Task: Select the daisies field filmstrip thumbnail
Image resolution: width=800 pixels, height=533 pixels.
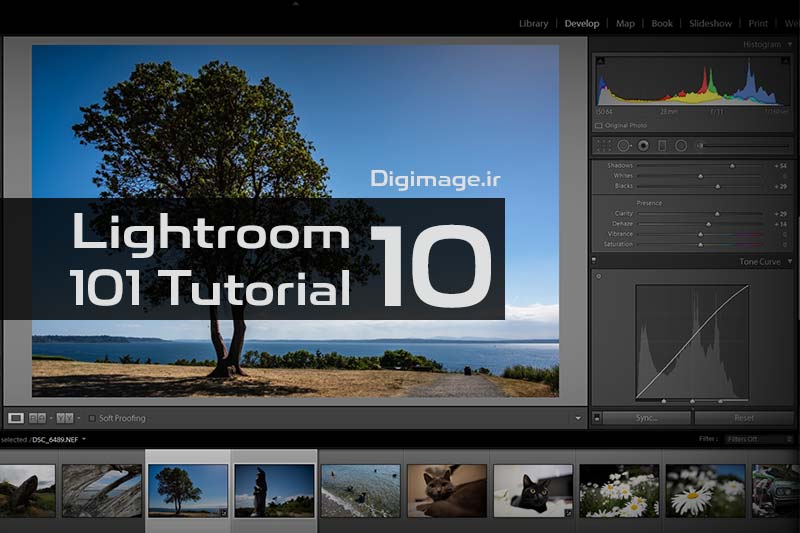Action: (619, 491)
